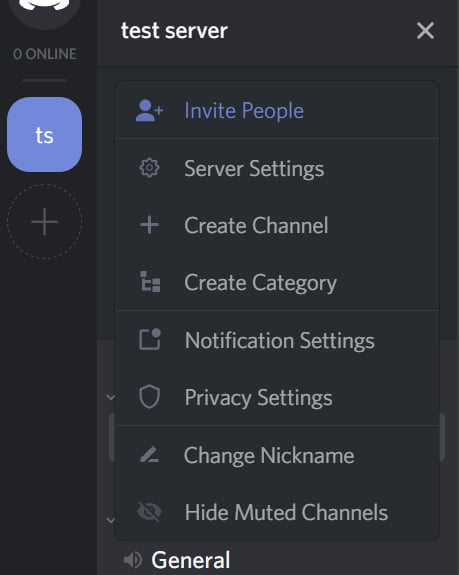Click the Server Settings gear icon
This screenshot has height=575, width=459.
pos(149,168)
